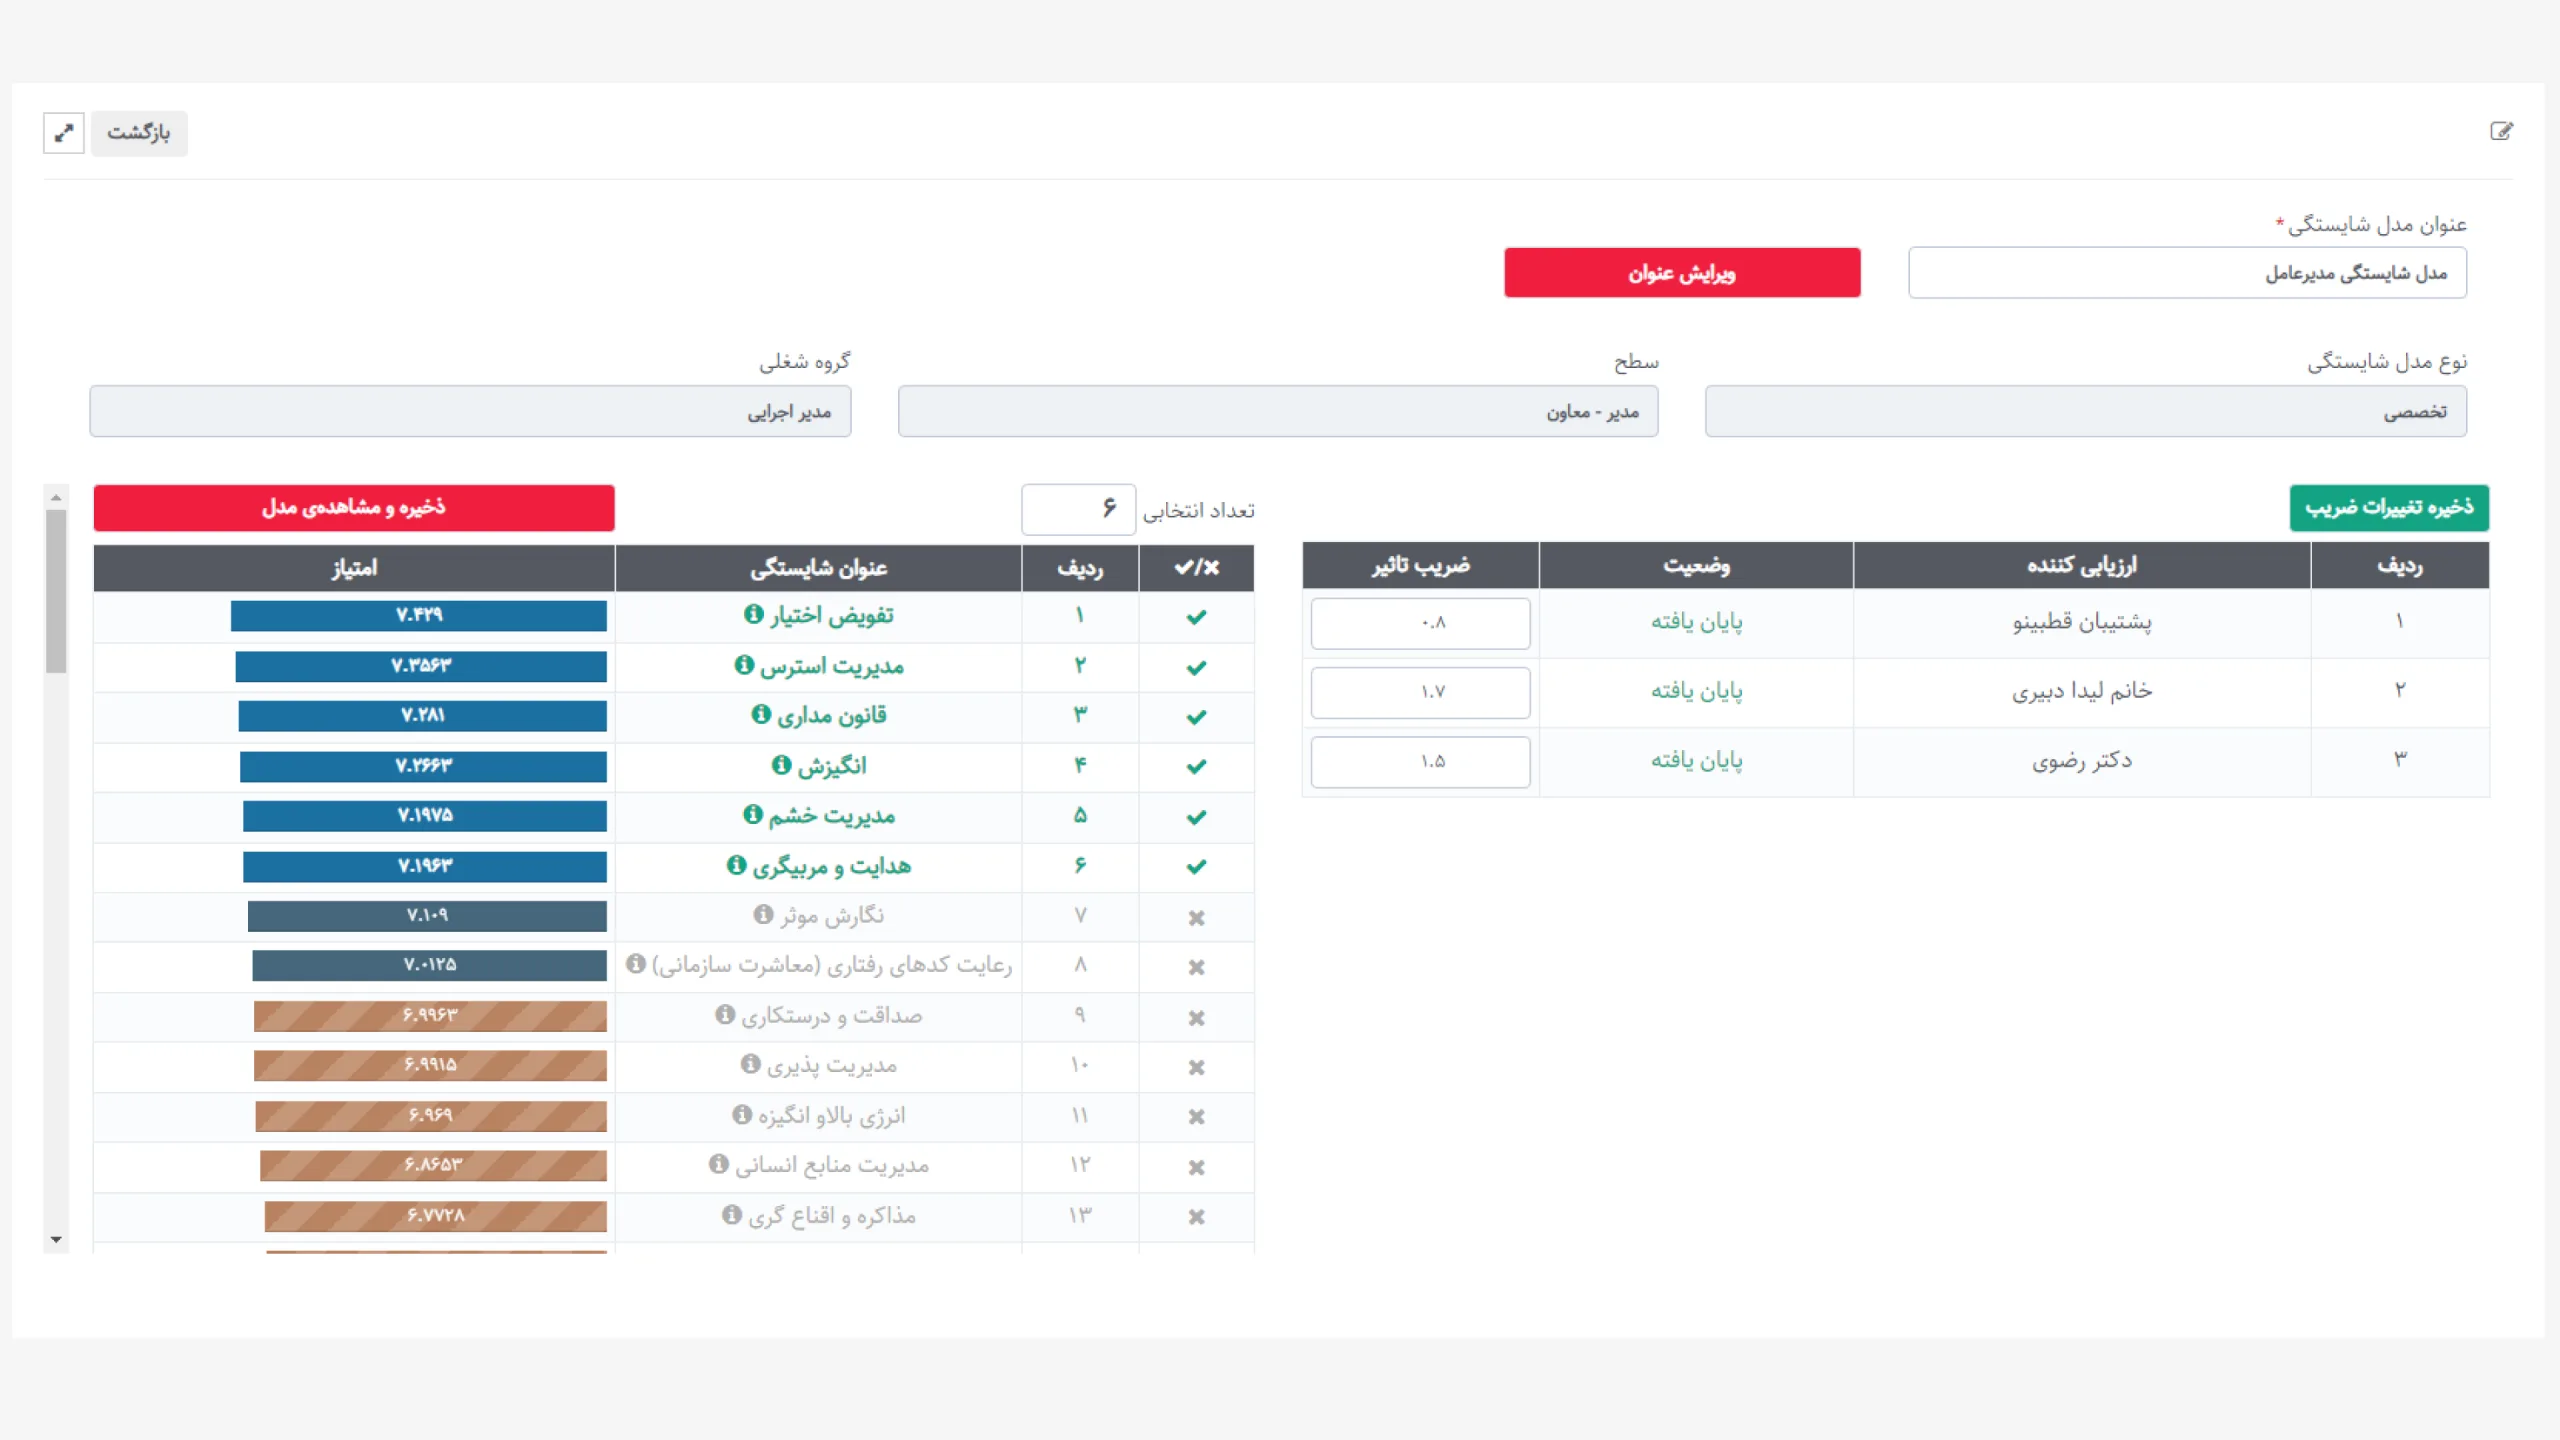Deselect checkmark for مدیریت خشم row

tap(1196, 816)
